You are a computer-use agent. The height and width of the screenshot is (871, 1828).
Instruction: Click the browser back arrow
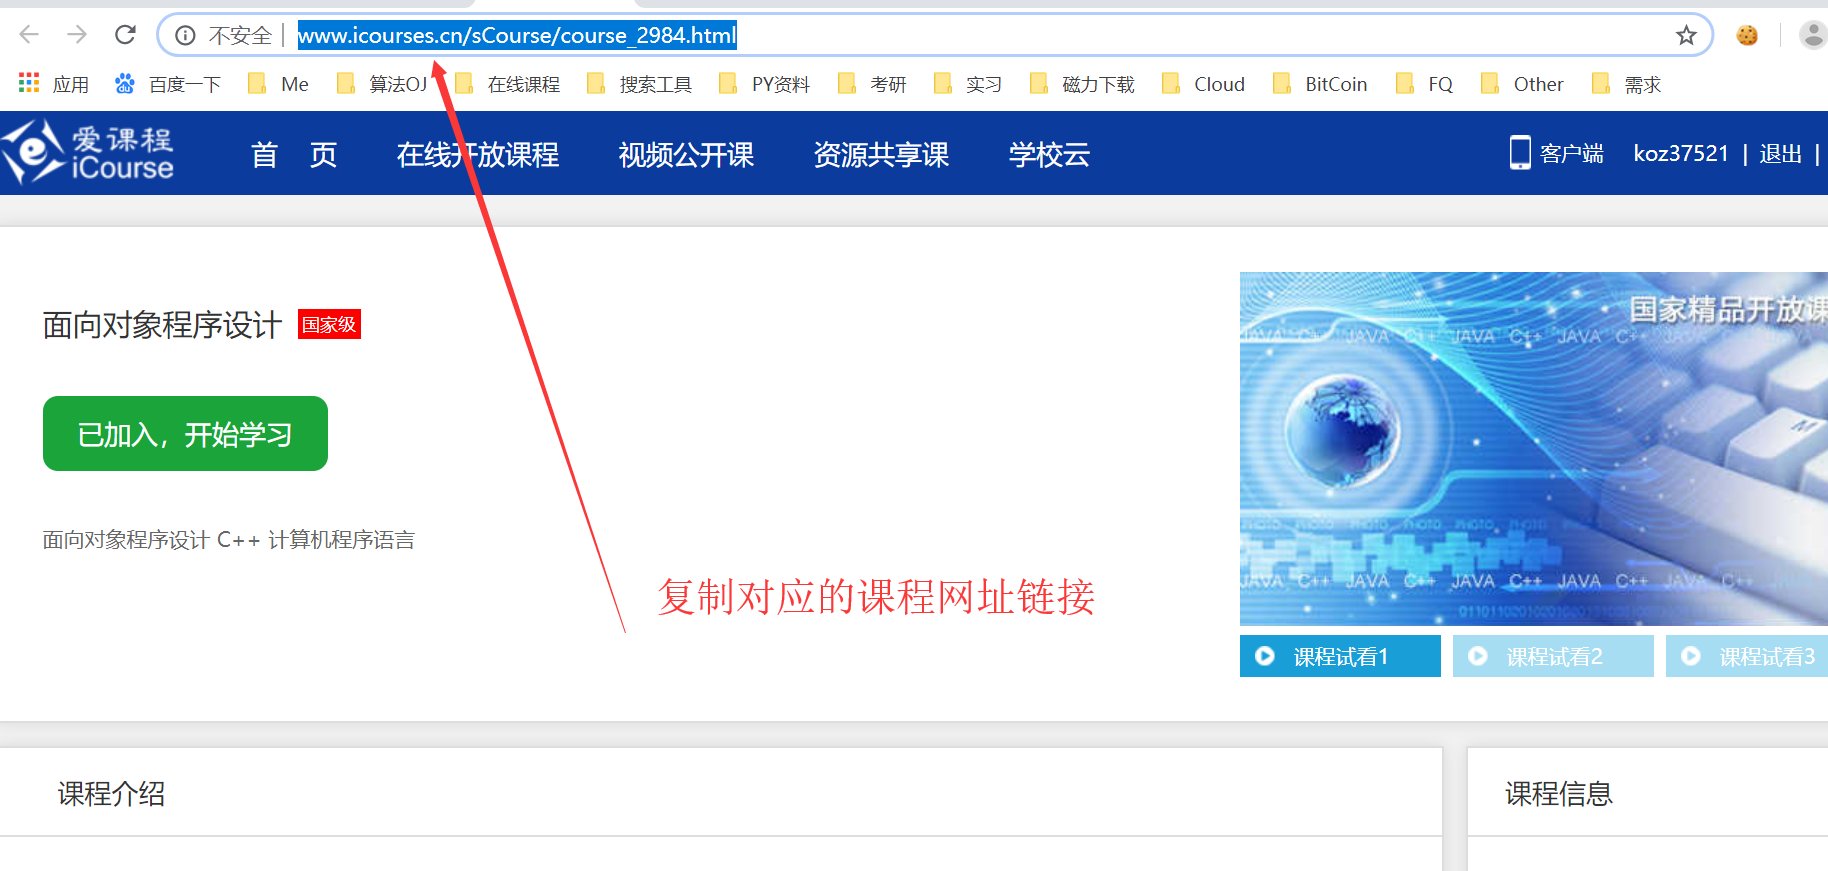point(29,35)
